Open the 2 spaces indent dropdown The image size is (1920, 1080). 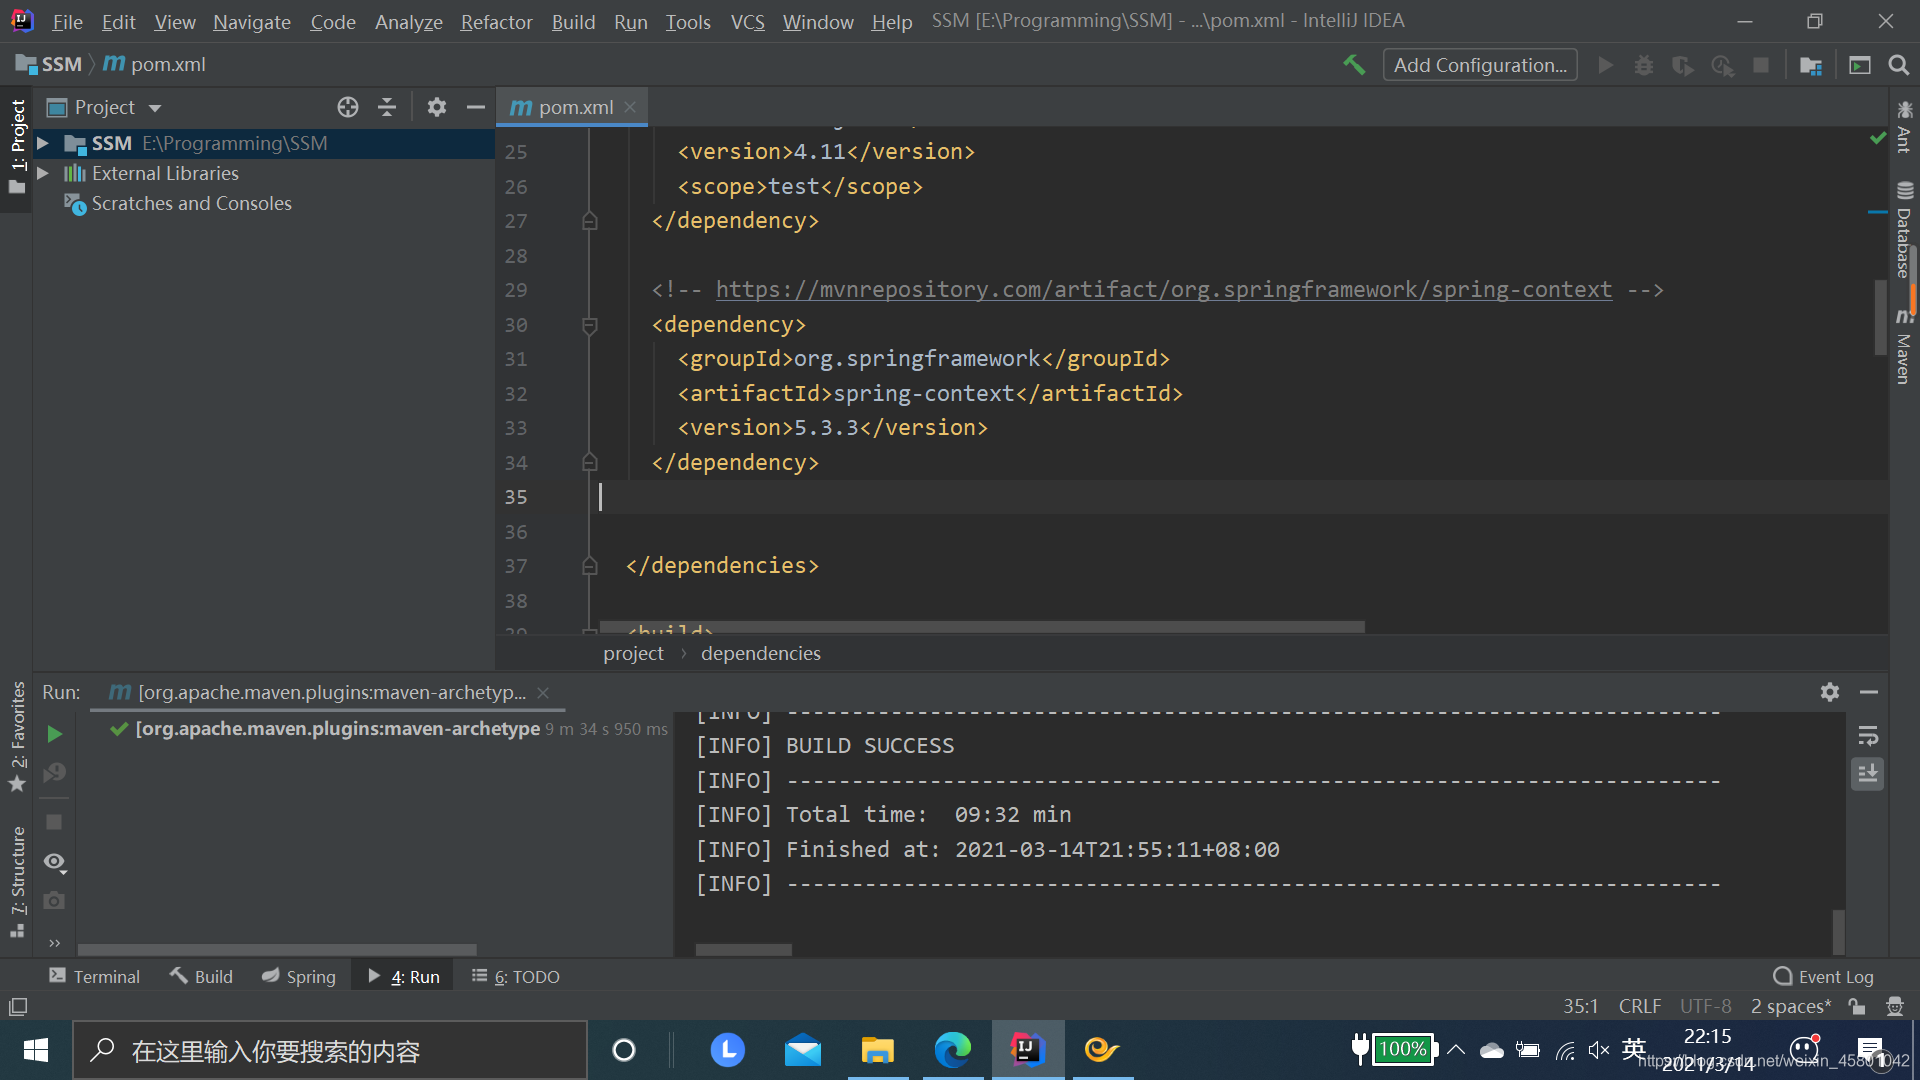point(1790,1006)
